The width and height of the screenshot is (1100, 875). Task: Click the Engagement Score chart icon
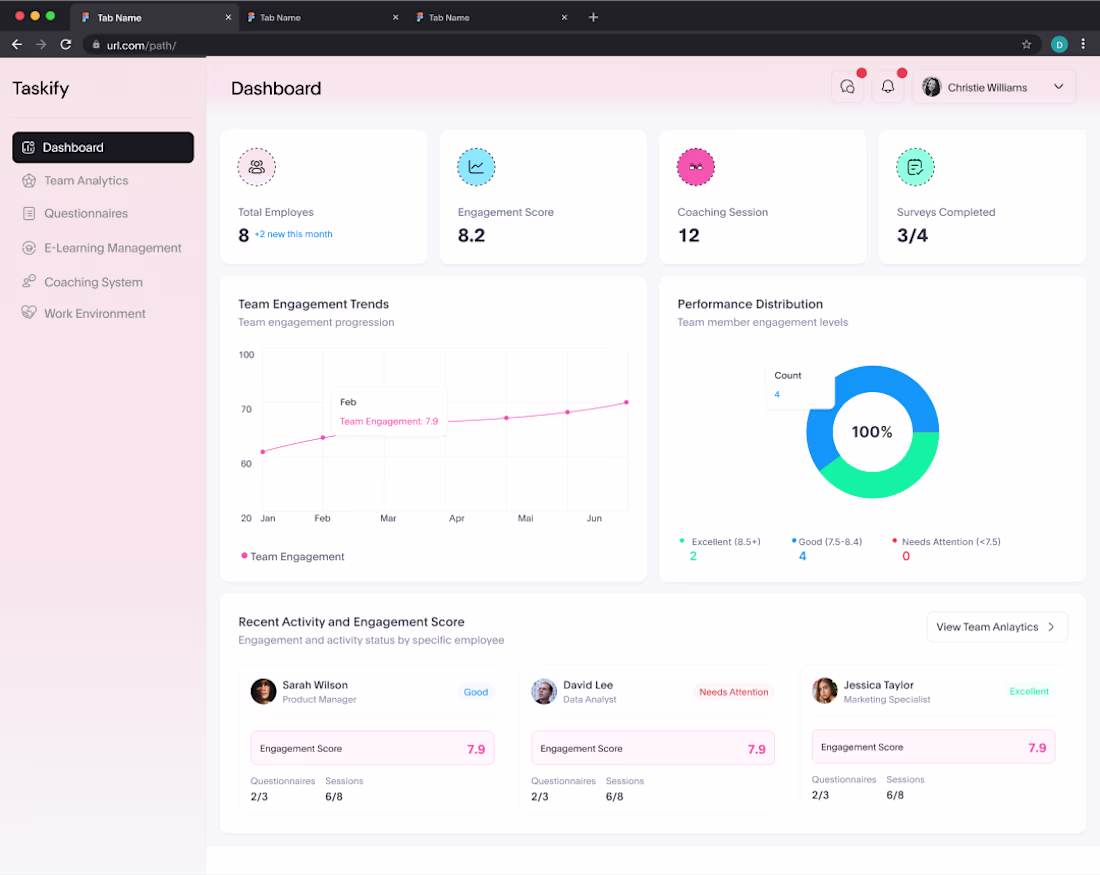(476, 167)
